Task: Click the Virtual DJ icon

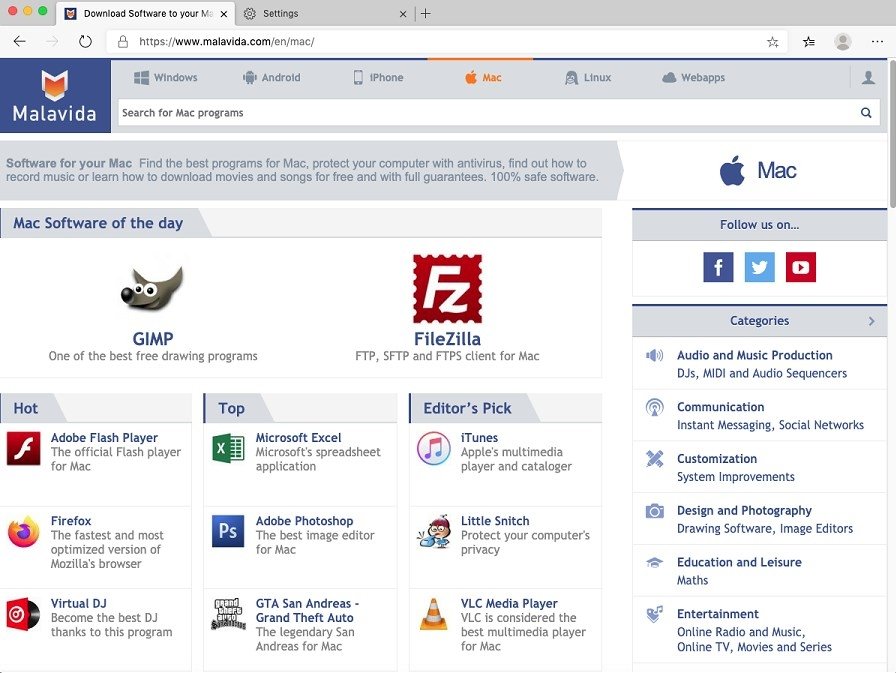Action: click(x=23, y=614)
